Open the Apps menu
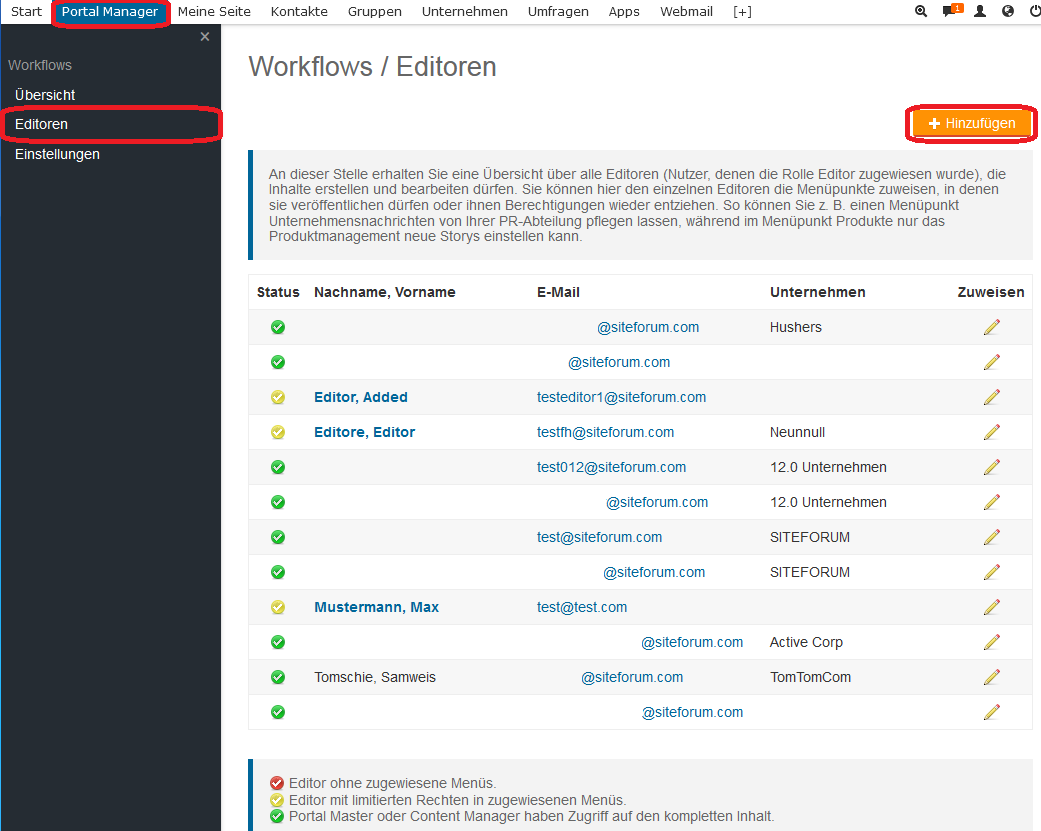This screenshot has height=831, width=1041. point(624,11)
